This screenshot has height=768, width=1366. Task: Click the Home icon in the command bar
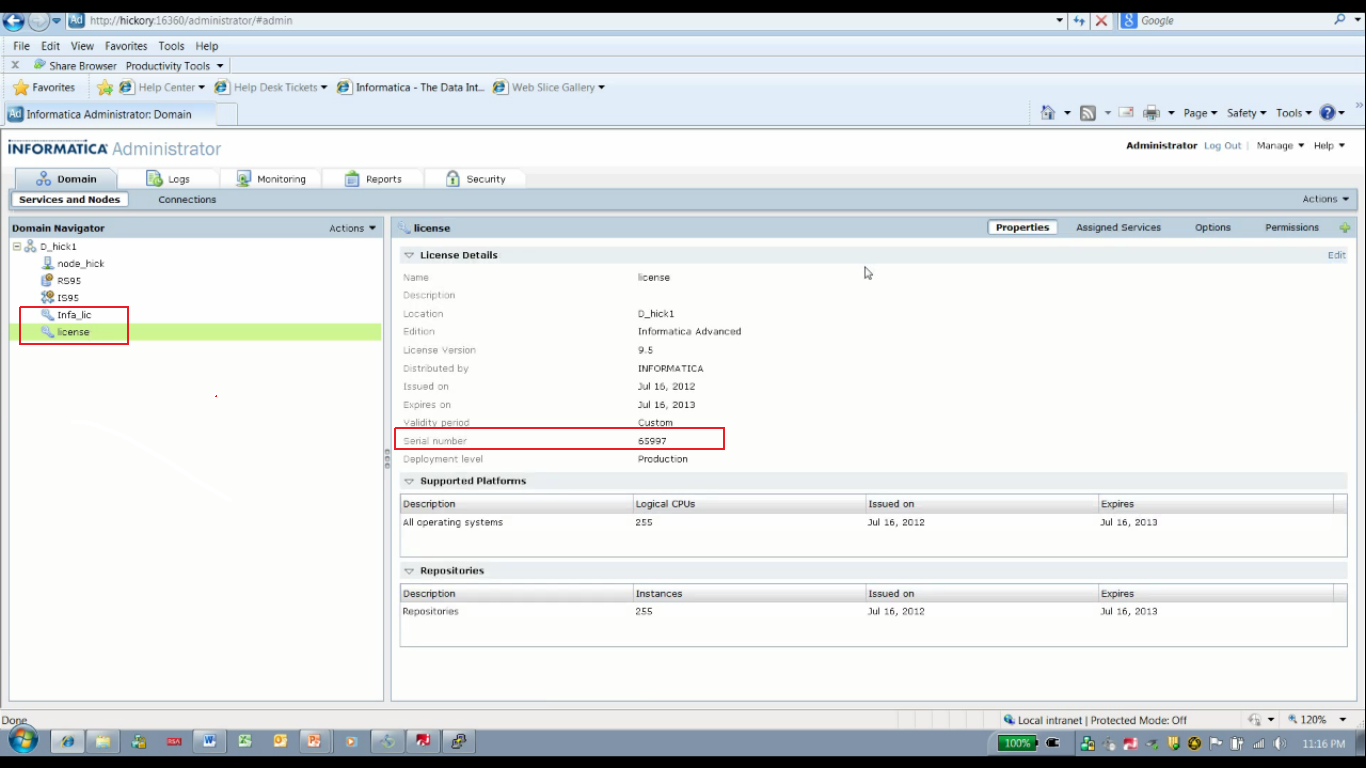pos(1048,113)
